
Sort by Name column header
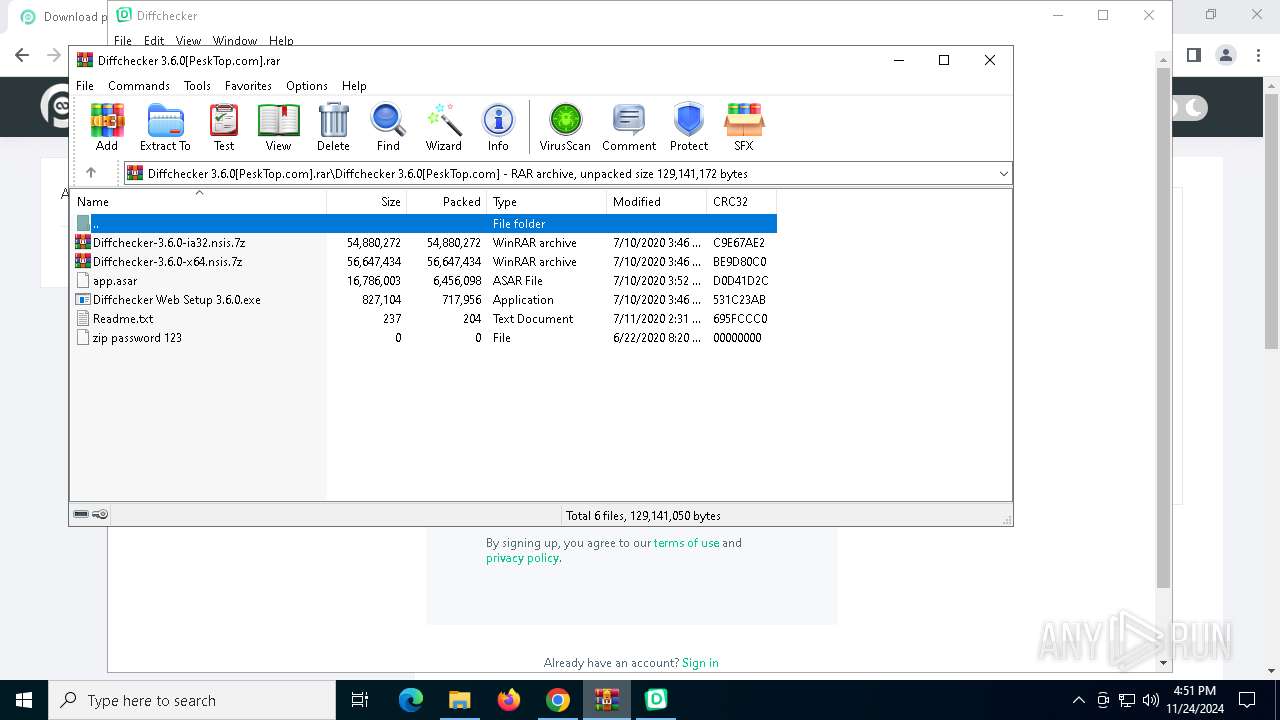(198, 201)
